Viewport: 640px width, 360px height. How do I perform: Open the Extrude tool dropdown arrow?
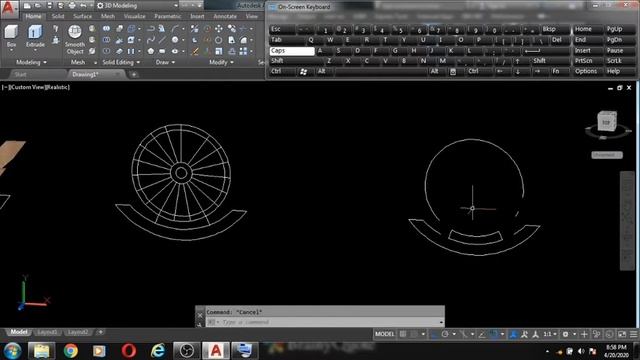coord(35,51)
